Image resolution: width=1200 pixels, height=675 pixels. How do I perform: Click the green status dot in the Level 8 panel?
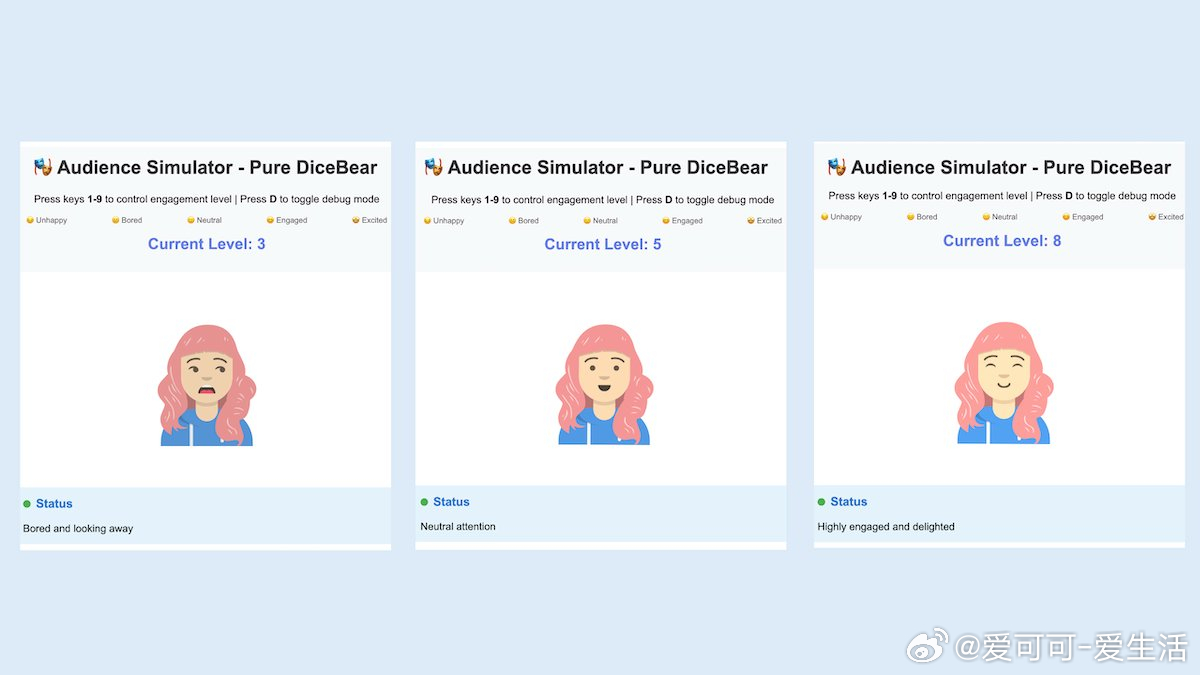(821, 502)
